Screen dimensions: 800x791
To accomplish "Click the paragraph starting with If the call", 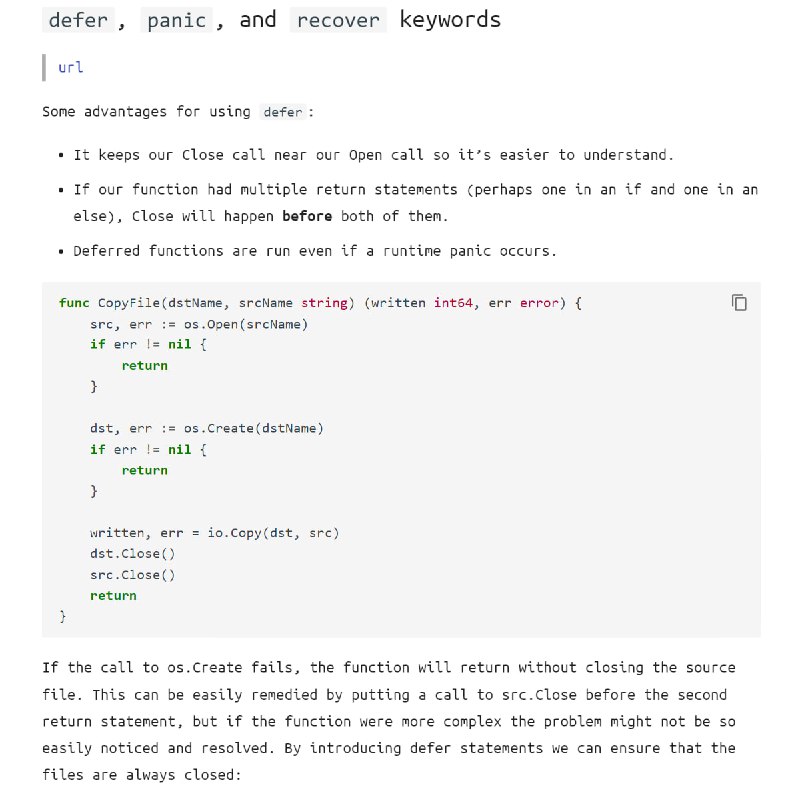I will [x=389, y=721].
